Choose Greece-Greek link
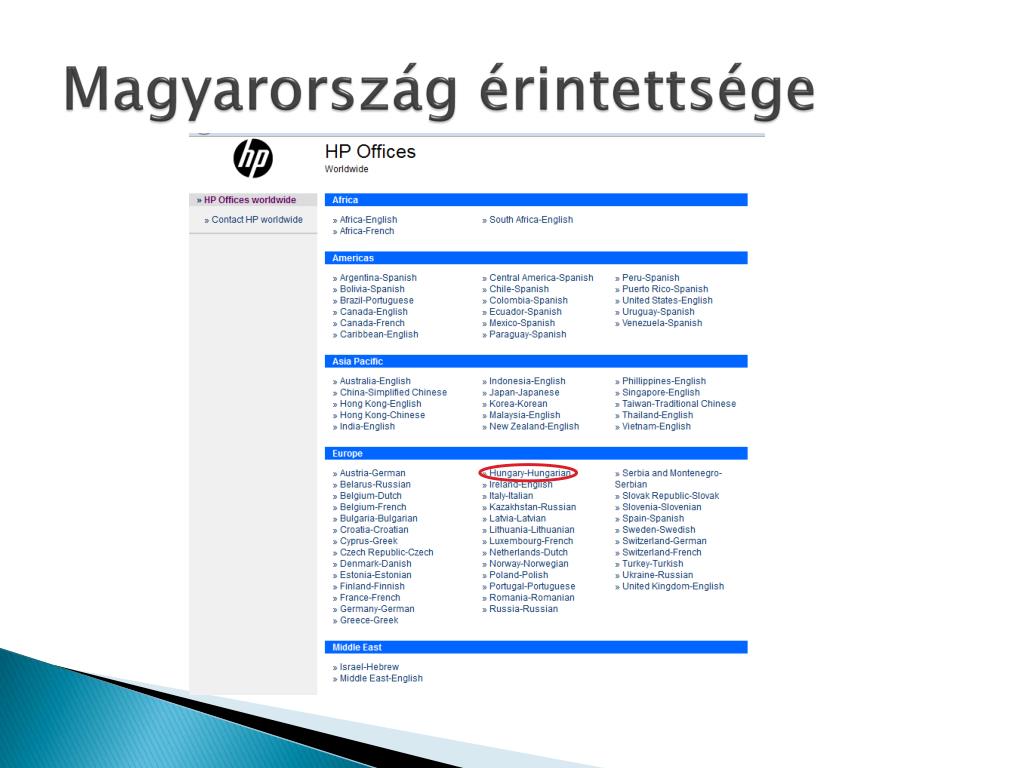 coord(369,620)
